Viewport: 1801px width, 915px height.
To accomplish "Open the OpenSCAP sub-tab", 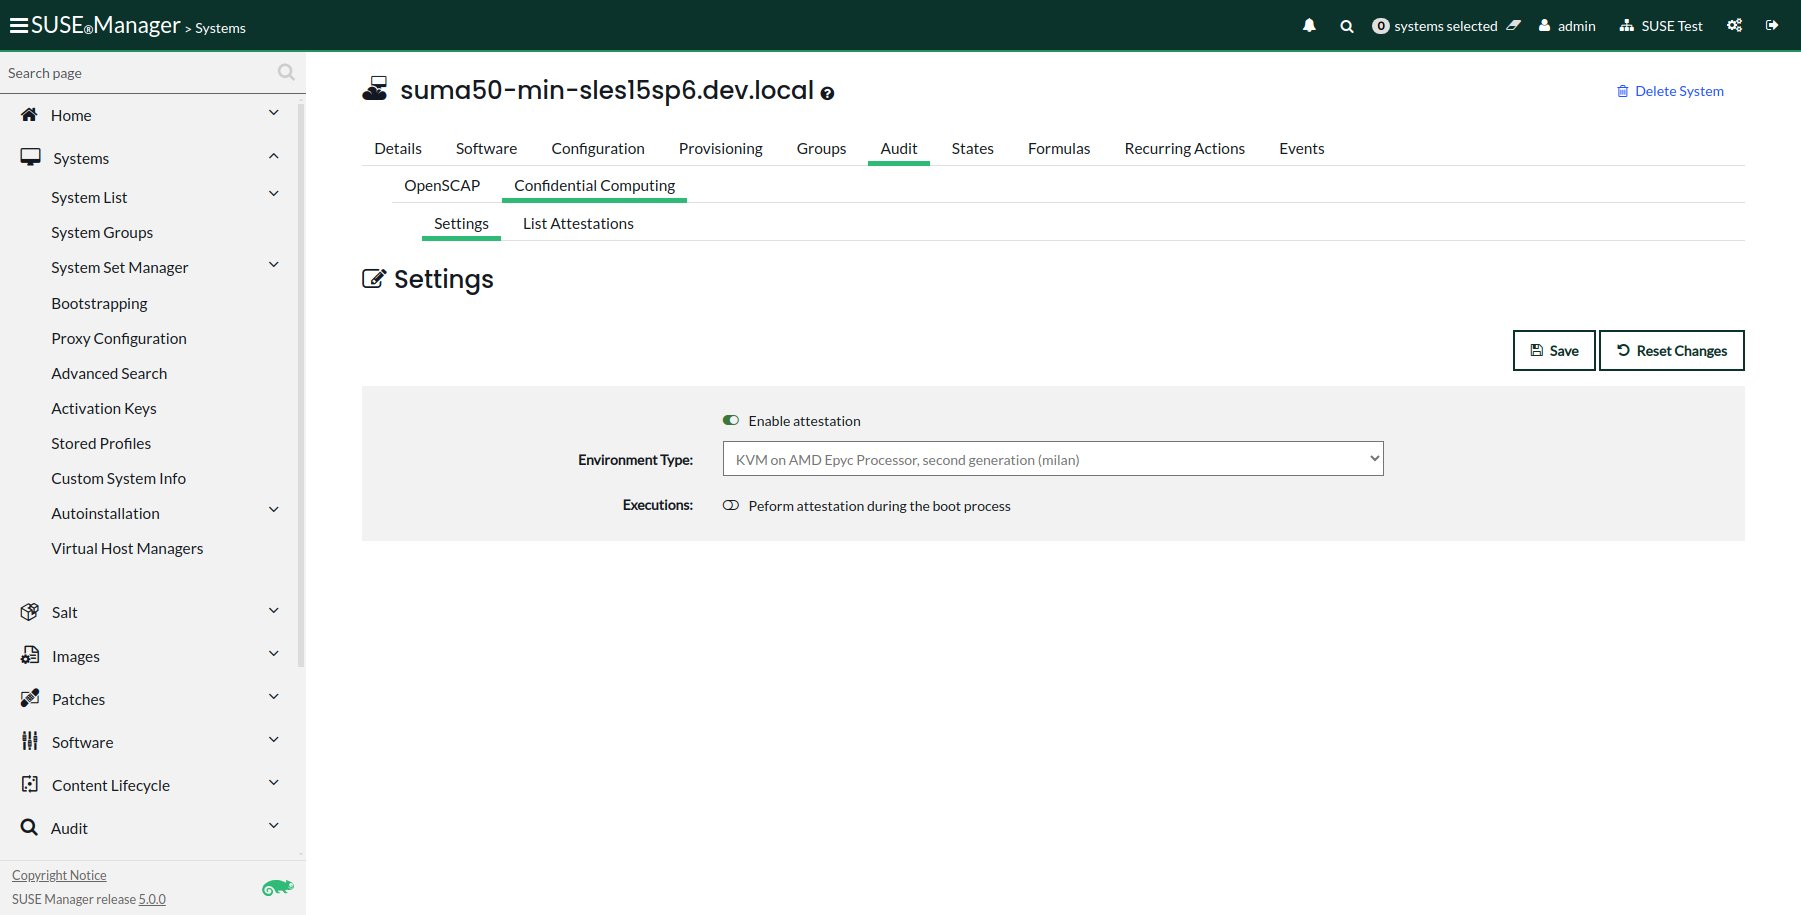I will [442, 186].
